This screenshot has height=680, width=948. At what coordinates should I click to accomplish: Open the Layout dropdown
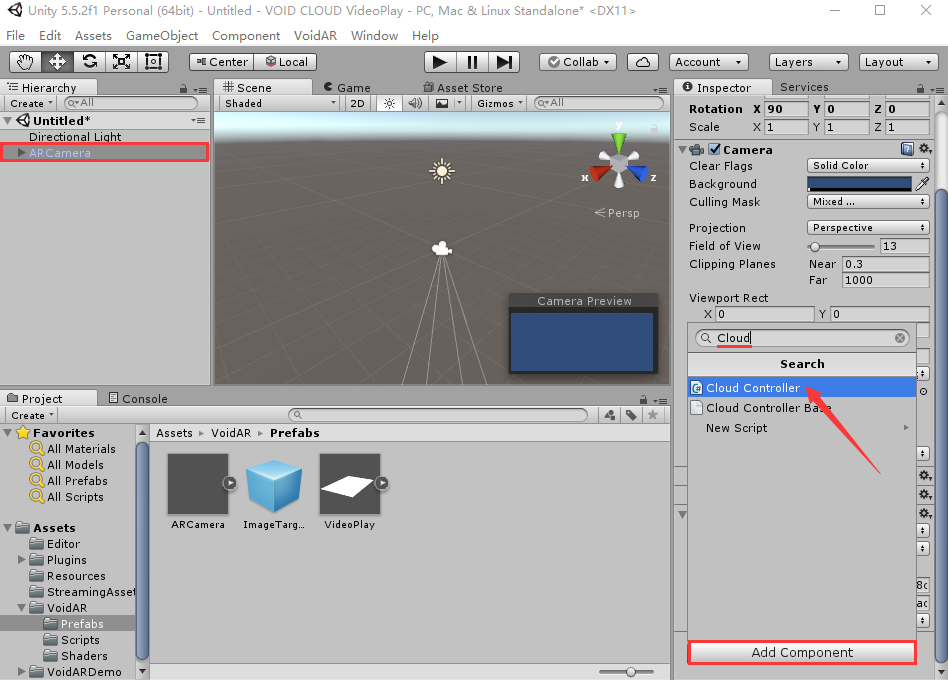pos(898,62)
